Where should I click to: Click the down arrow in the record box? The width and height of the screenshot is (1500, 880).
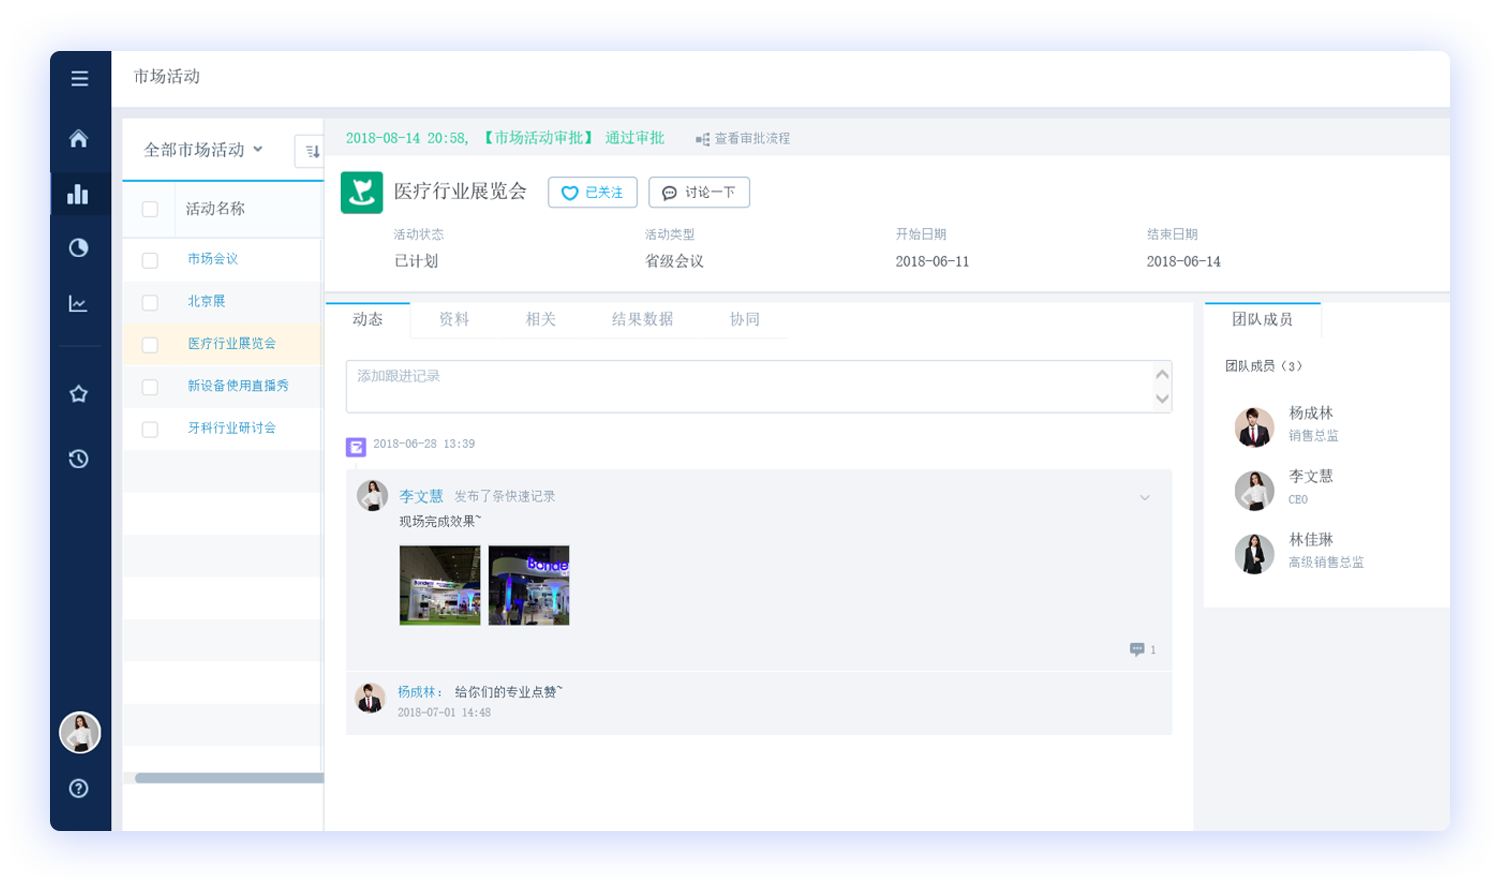(1162, 398)
